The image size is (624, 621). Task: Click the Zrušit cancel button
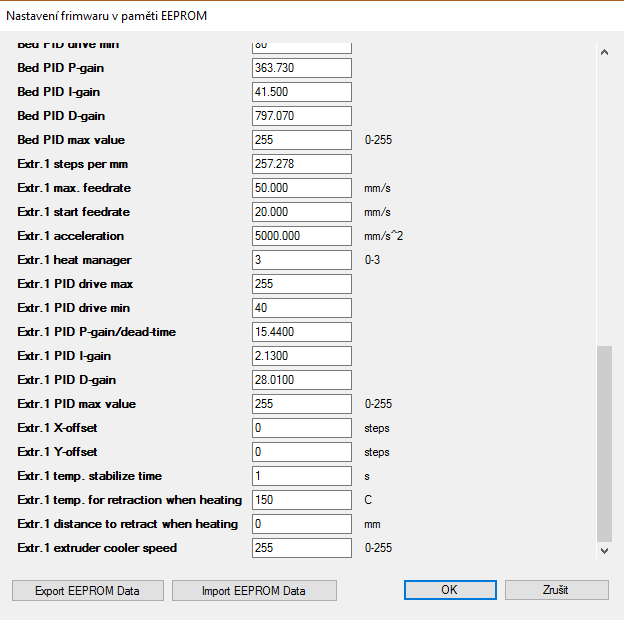(x=556, y=590)
